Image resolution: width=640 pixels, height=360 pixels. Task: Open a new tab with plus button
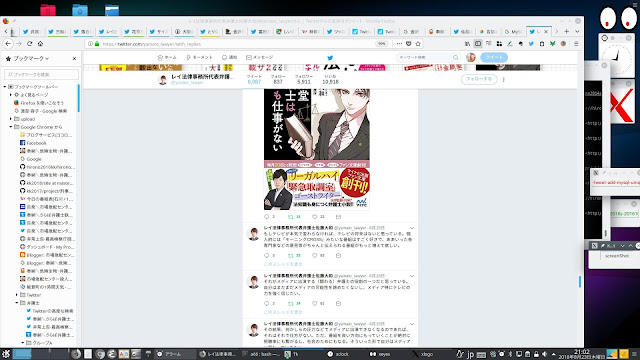coord(567,31)
